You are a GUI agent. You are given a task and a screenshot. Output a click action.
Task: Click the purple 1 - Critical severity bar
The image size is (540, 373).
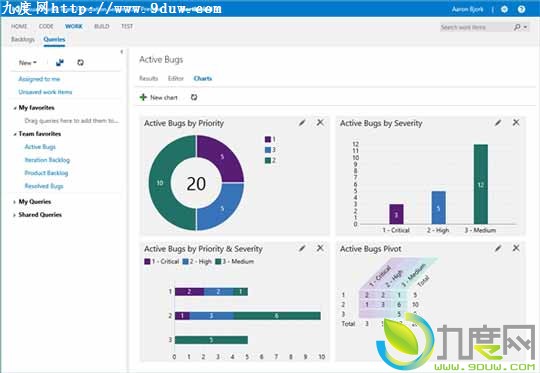396,214
